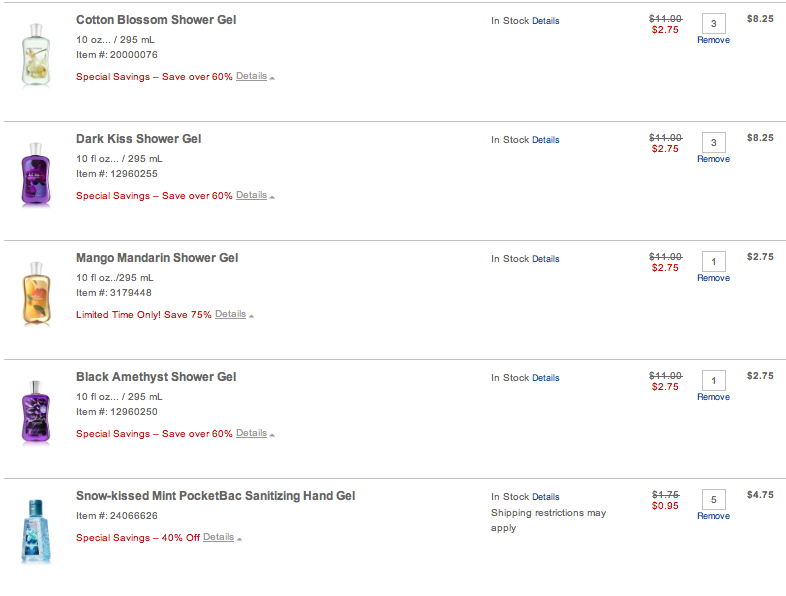Viewport: 786px width, 596px height.
Task: Open the Dark Kiss Shower Gel bottle thumbnail
Action: (36, 174)
